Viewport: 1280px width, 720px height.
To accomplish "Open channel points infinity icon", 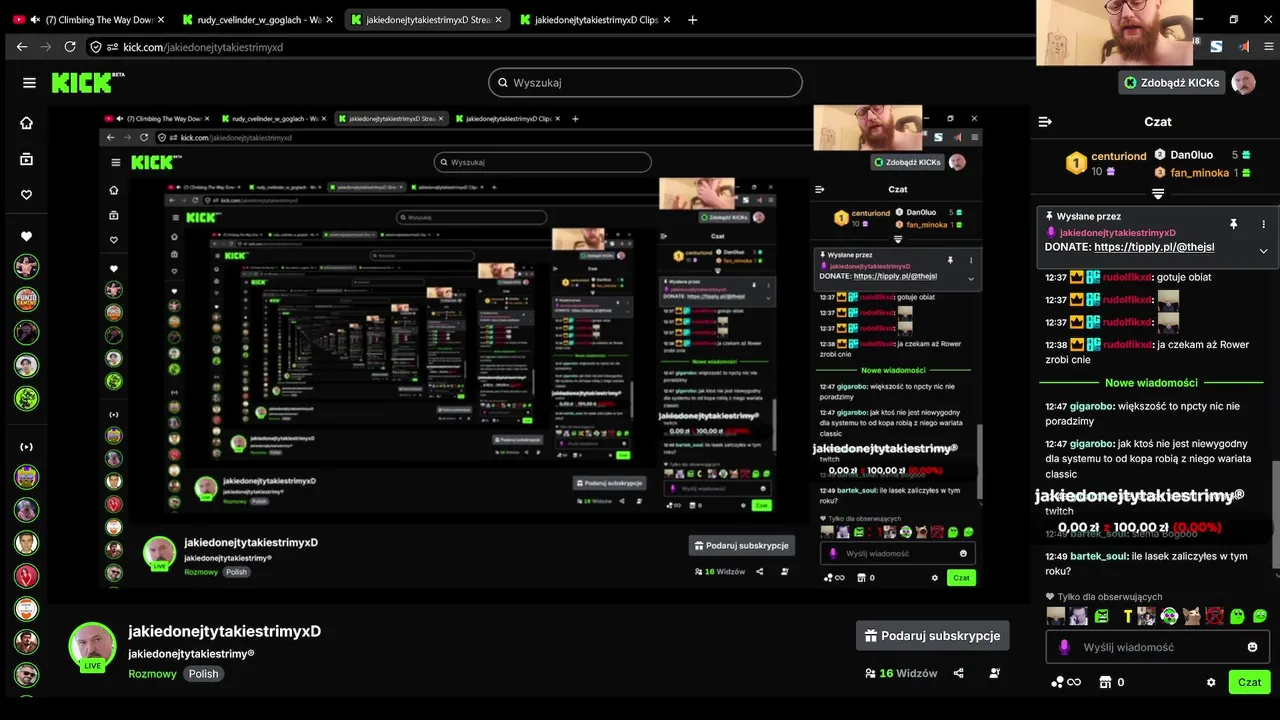I will click(1066, 682).
